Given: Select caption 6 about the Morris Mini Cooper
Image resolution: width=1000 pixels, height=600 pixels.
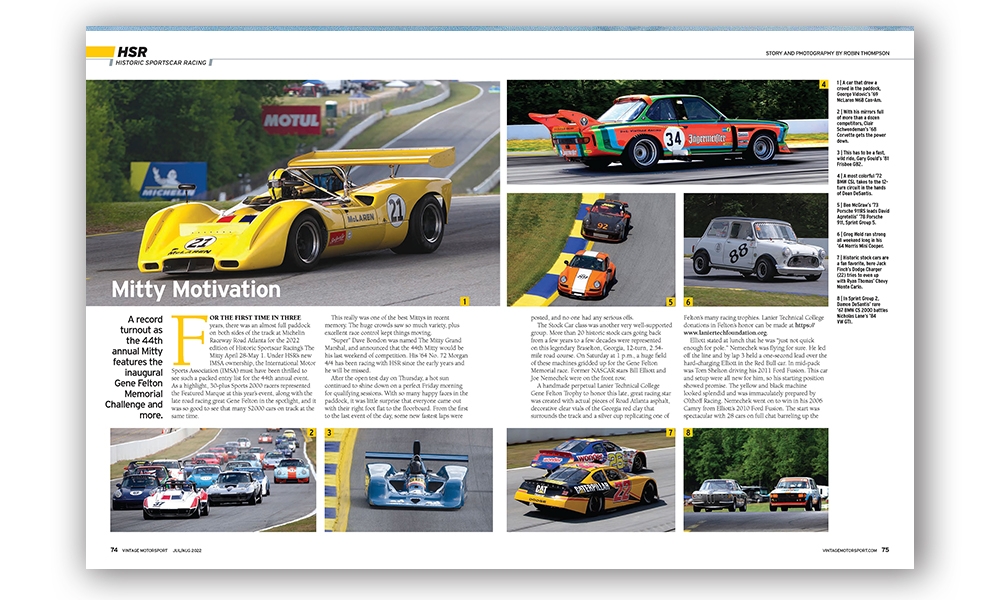Looking at the screenshot, I should tap(861, 240).
